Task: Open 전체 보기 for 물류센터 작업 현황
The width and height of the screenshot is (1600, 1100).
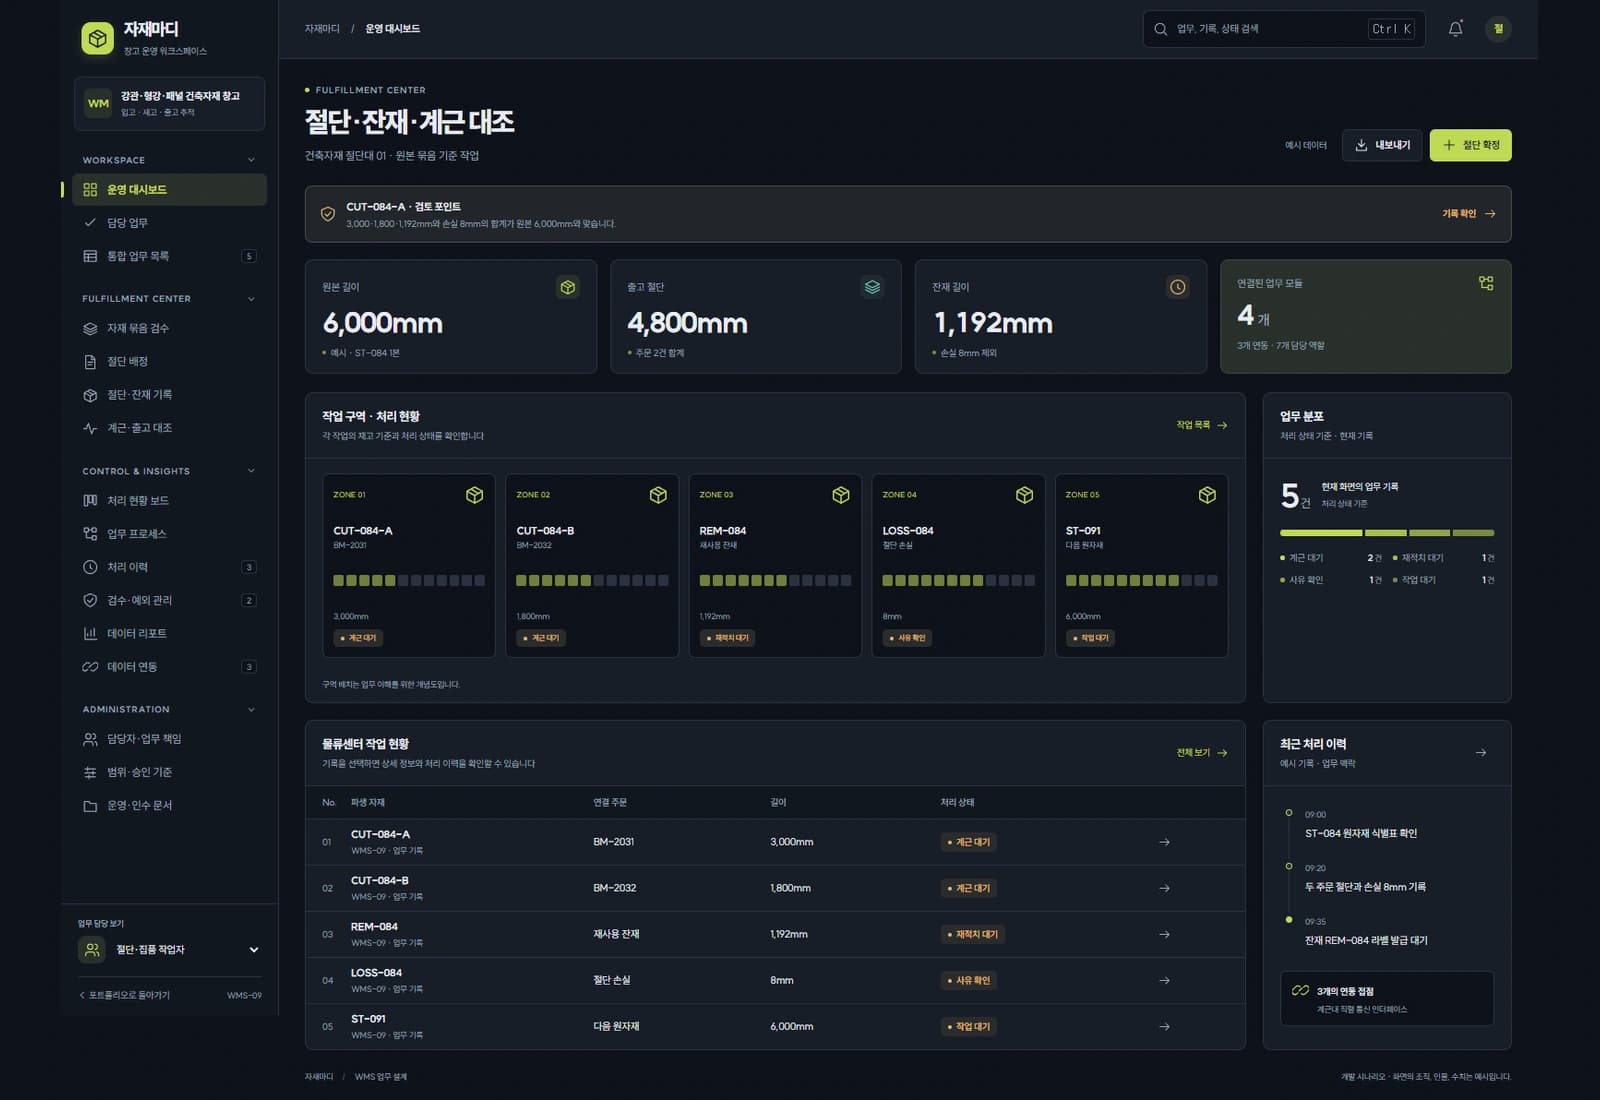Action: (1201, 753)
